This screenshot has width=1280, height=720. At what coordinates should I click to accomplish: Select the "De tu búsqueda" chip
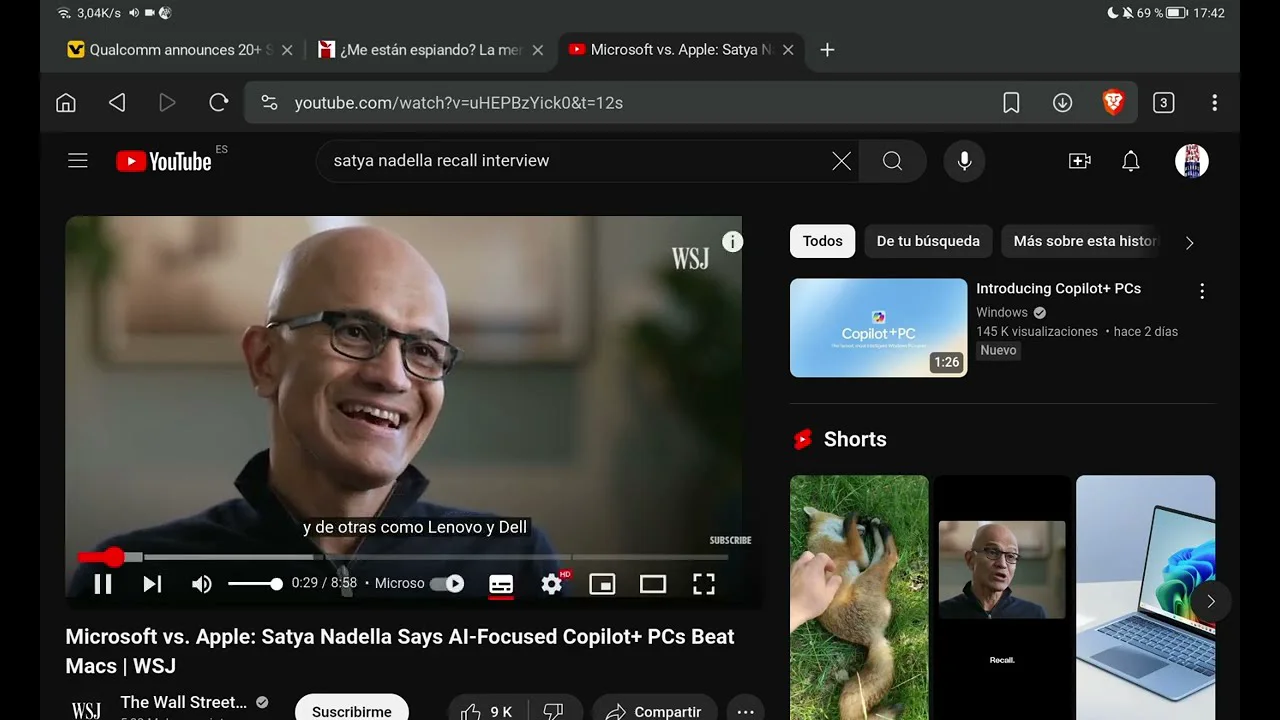(x=928, y=241)
